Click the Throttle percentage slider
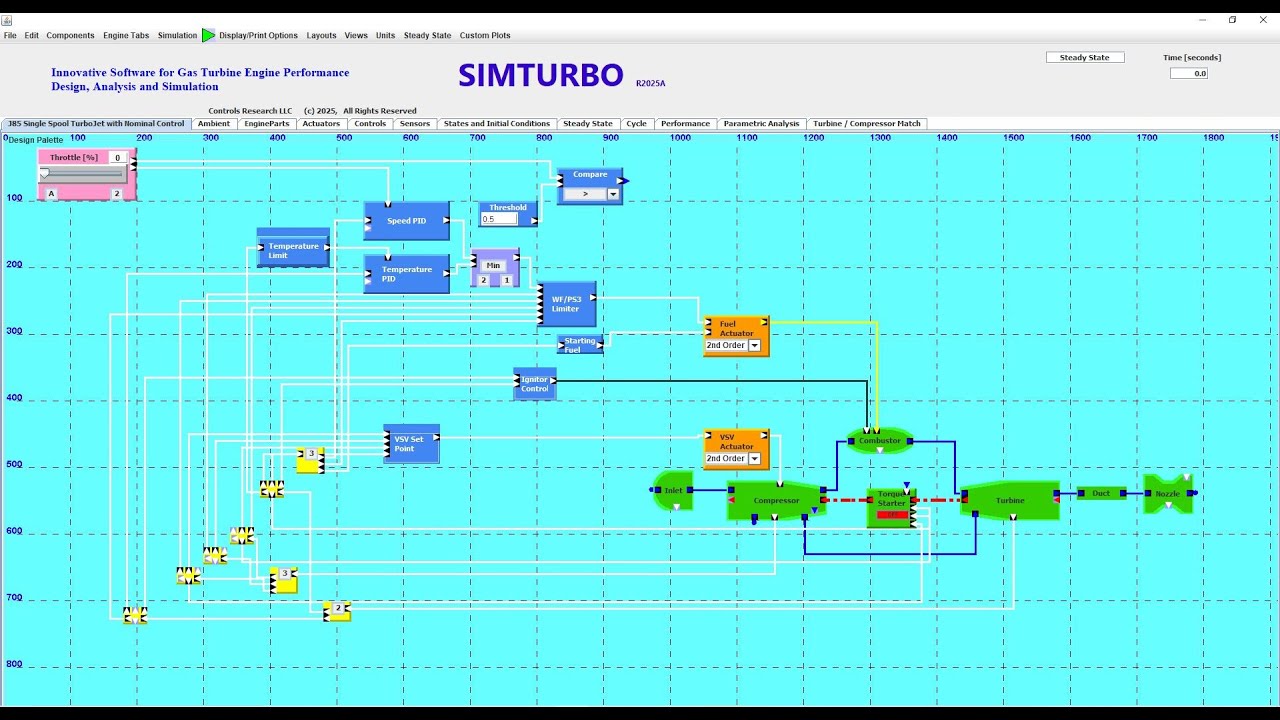The image size is (1280, 720). coord(84,174)
